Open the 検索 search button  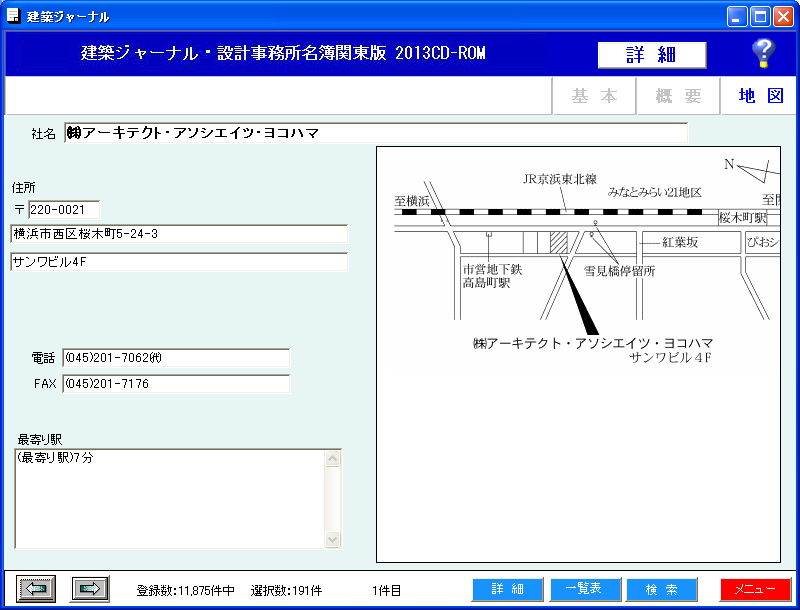point(661,589)
